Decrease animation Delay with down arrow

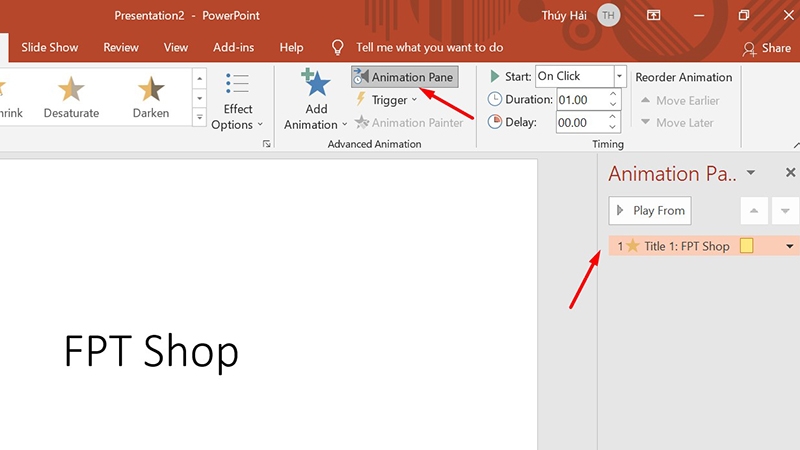point(613,128)
